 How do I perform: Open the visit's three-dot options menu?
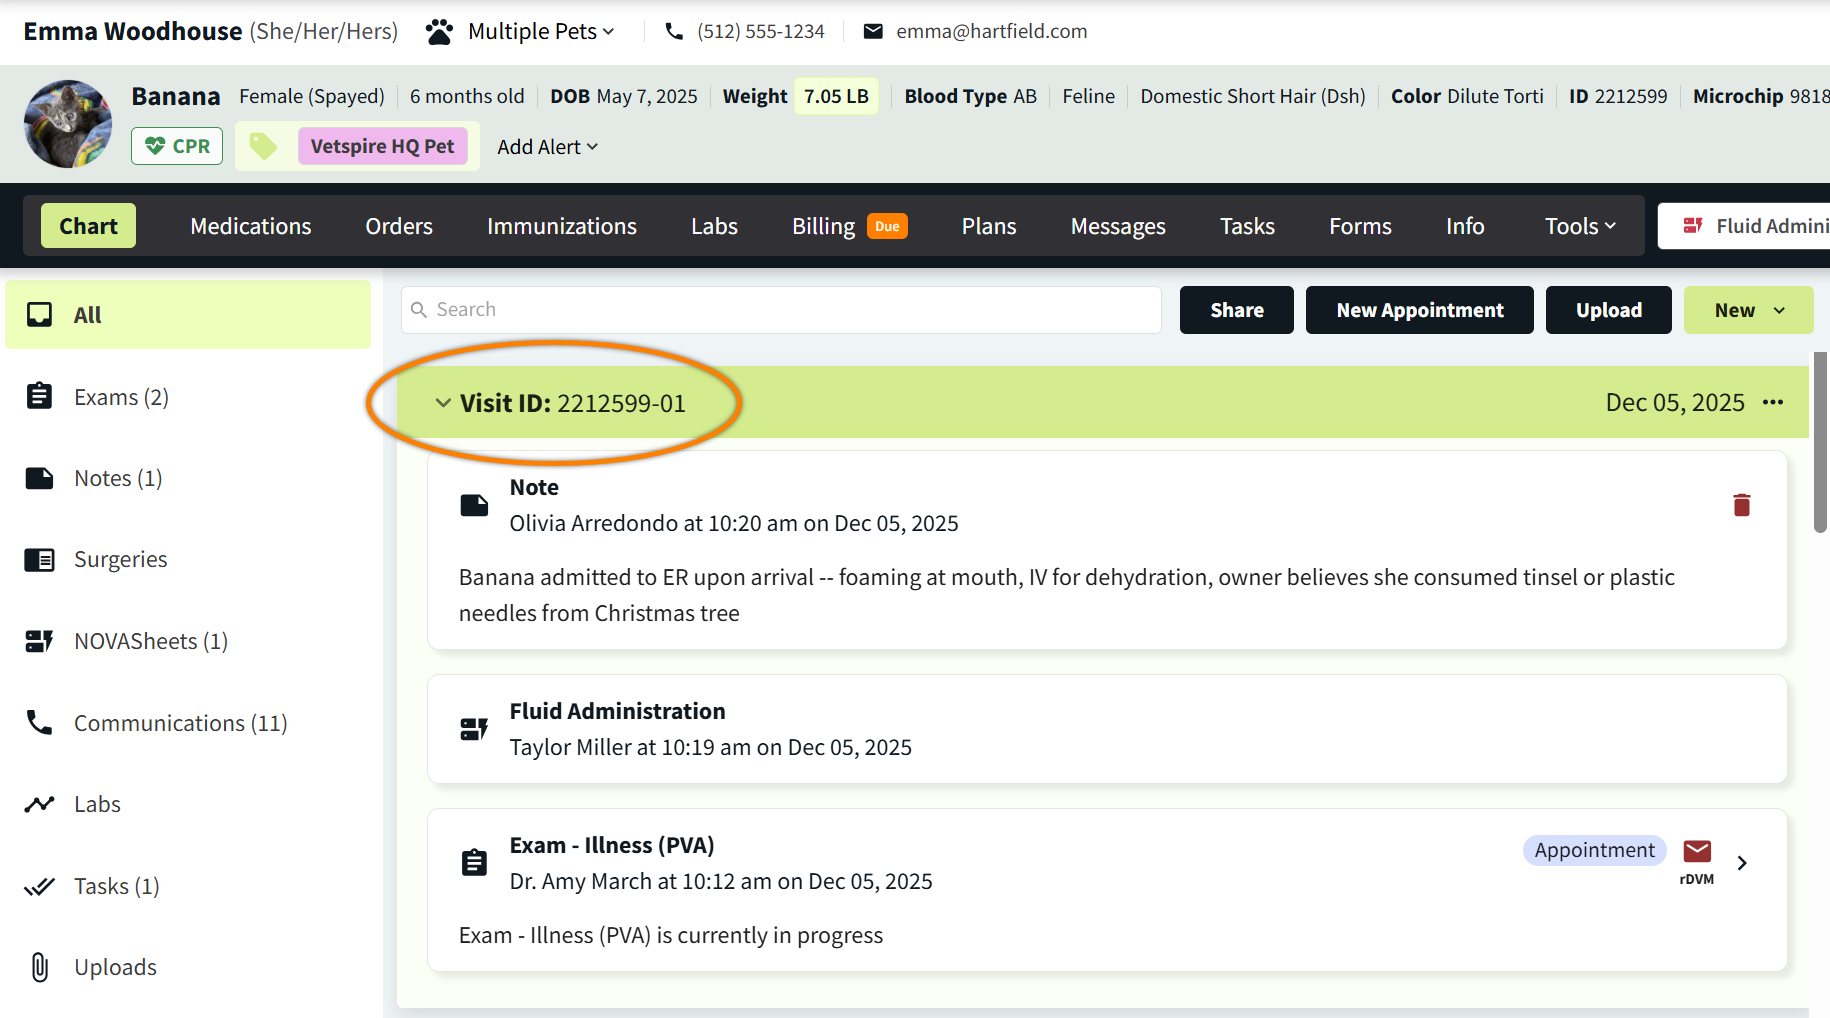point(1773,402)
